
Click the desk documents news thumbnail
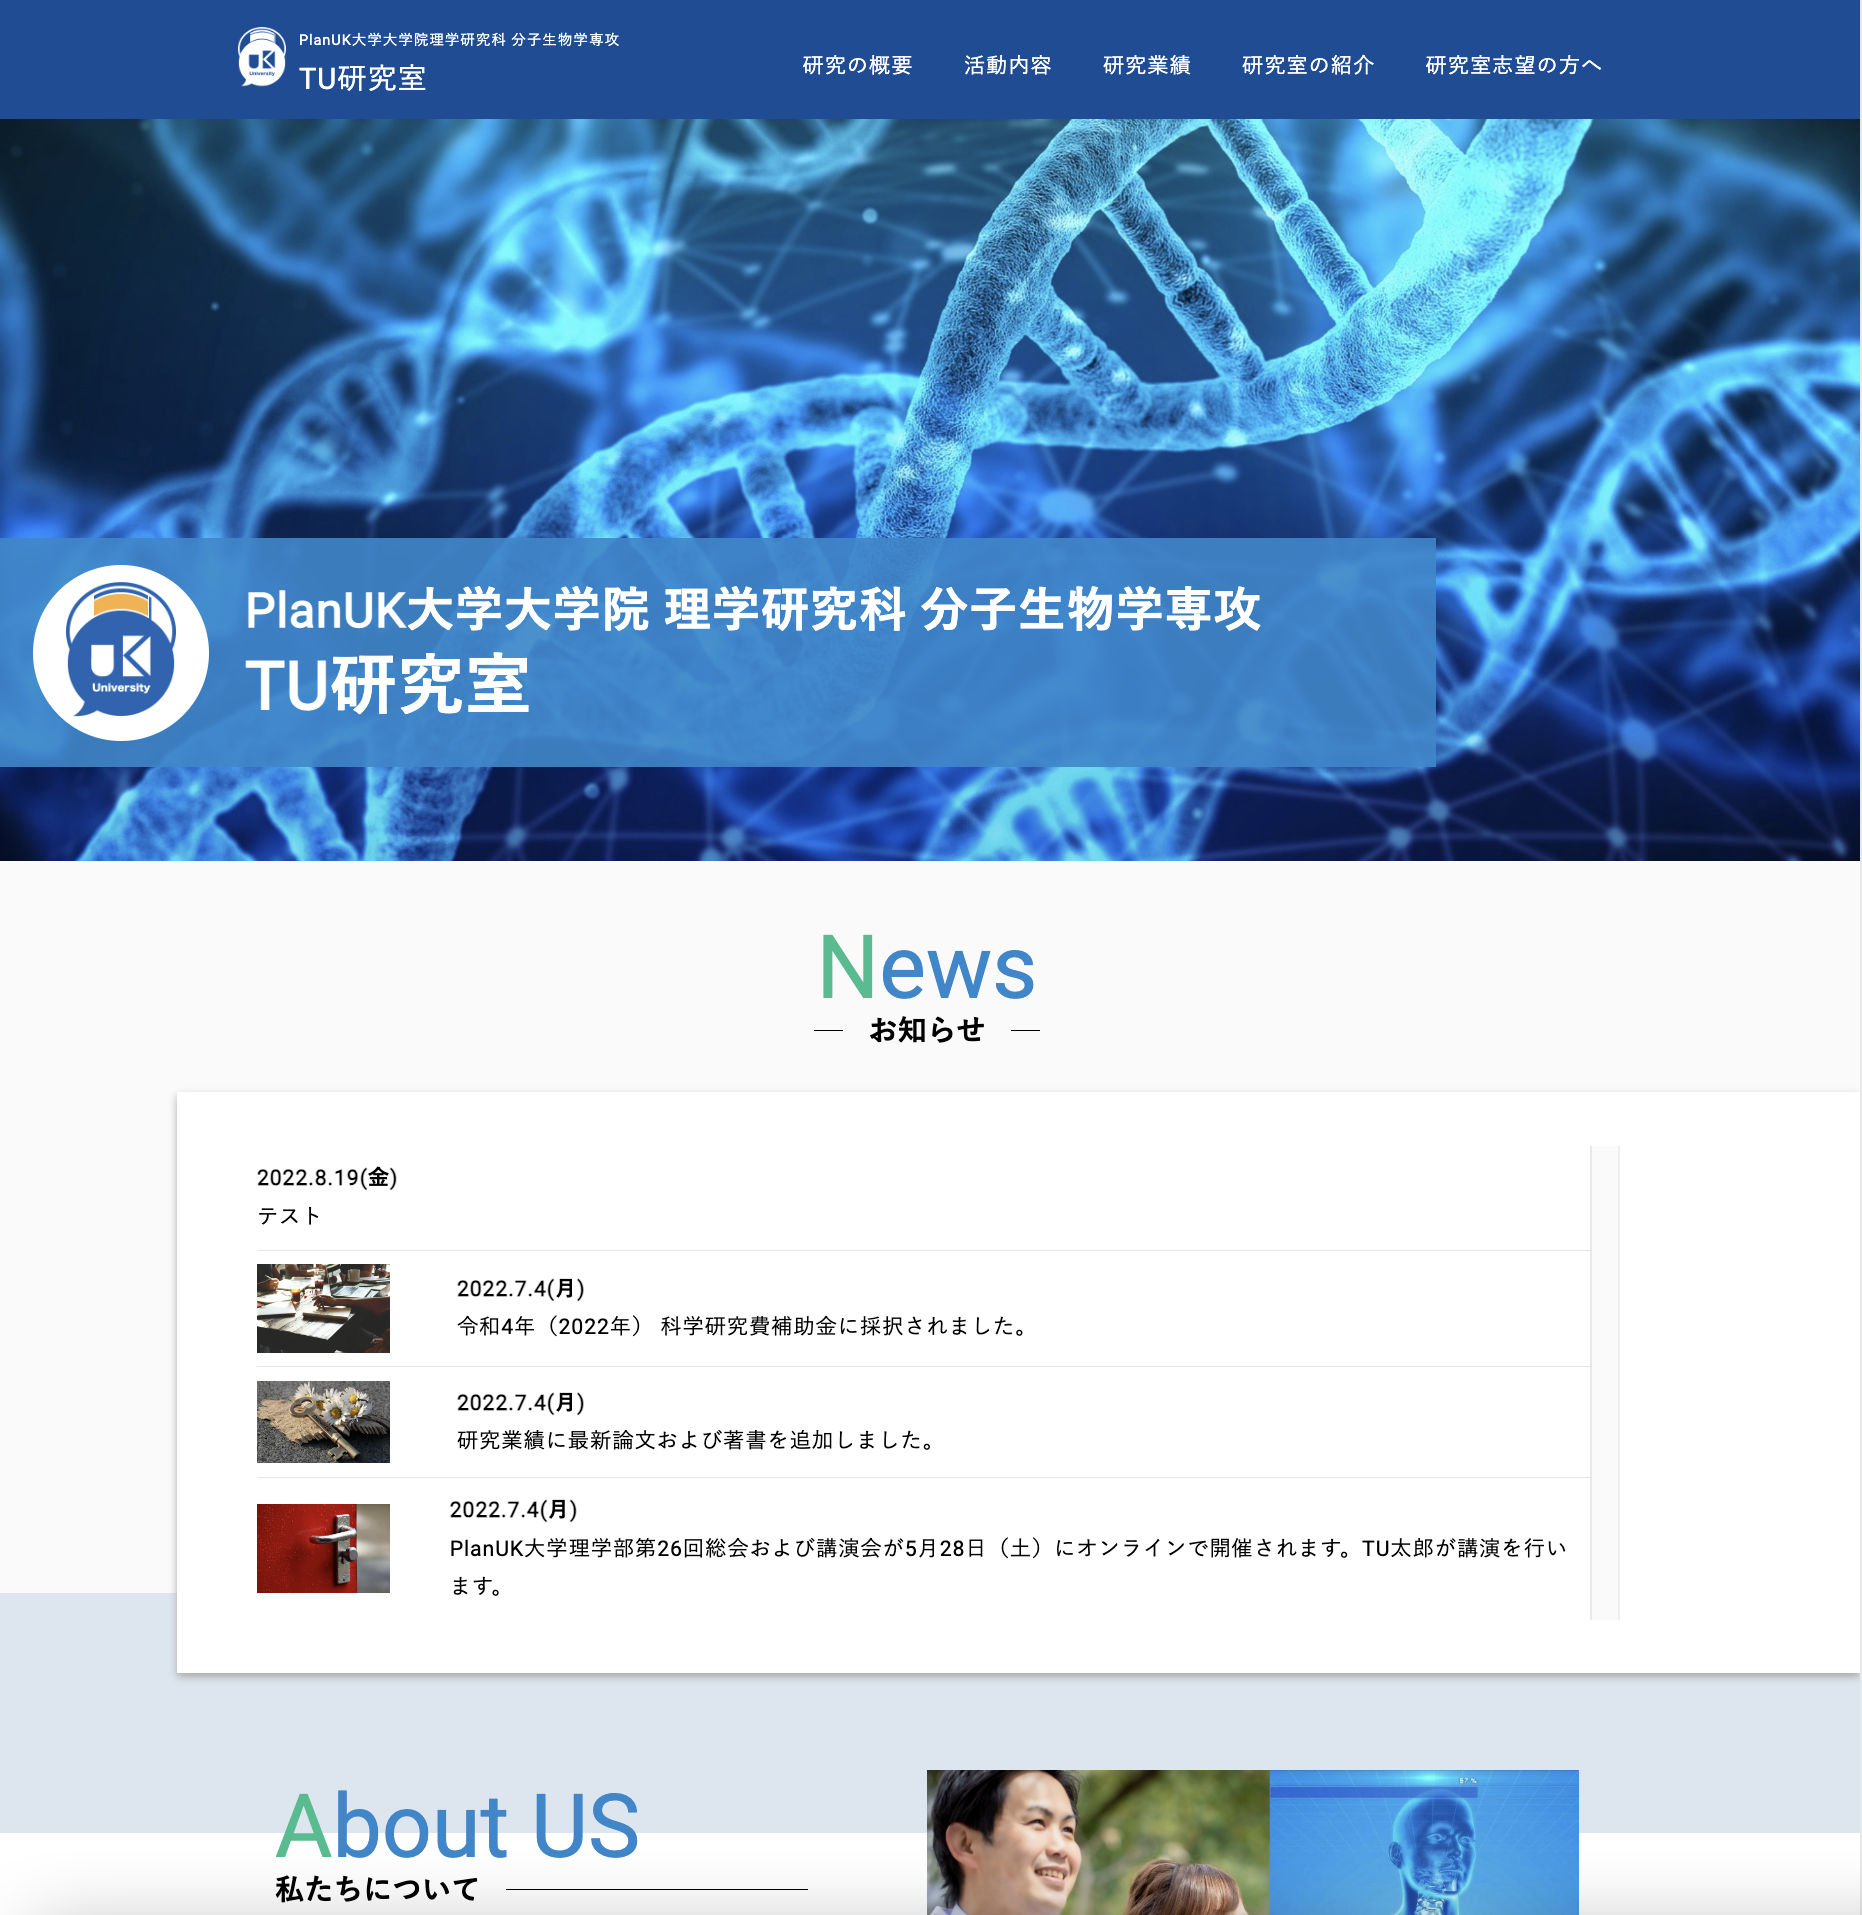point(323,1308)
